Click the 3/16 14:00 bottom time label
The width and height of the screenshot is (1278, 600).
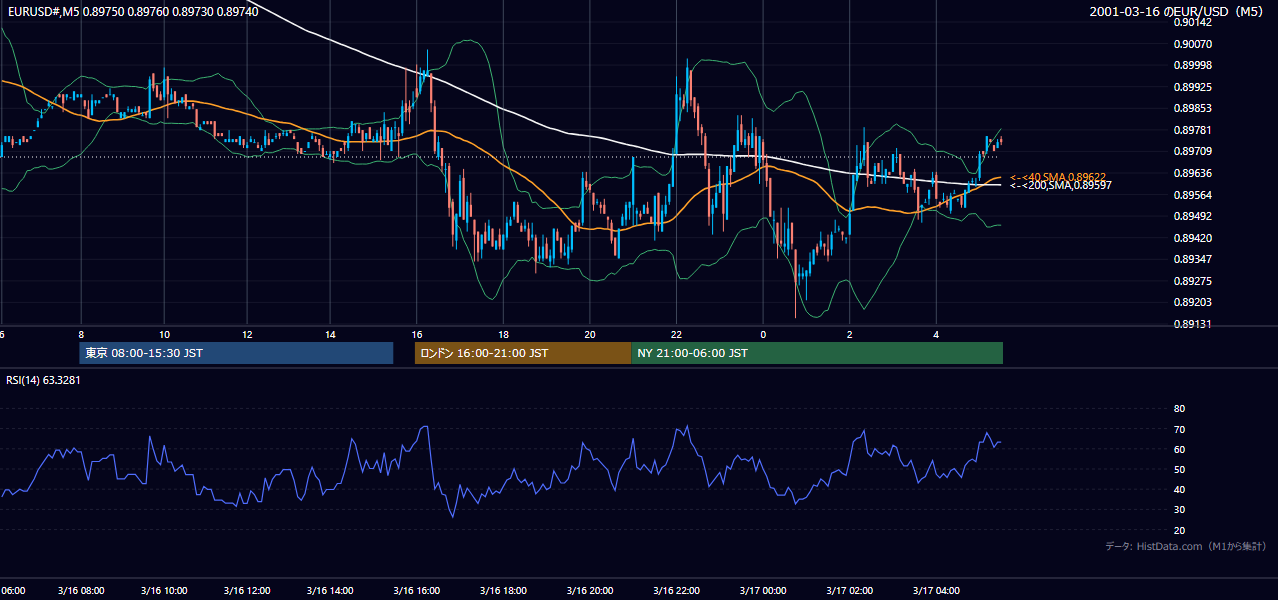[330, 591]
